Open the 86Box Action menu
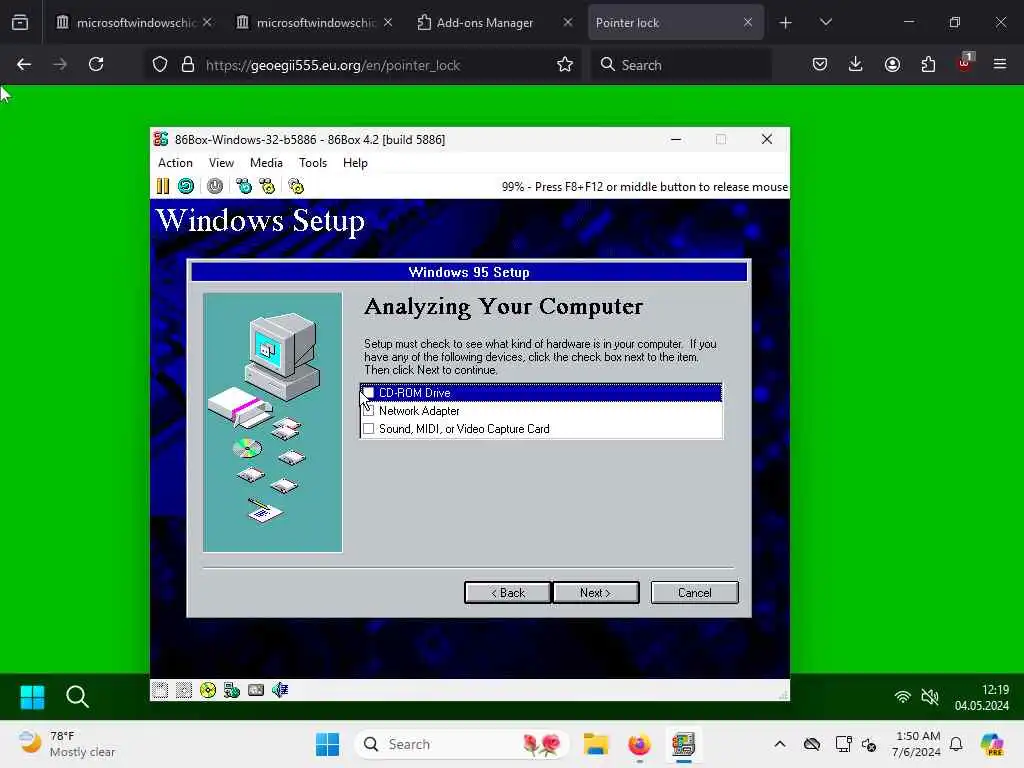 coord(175,163)
